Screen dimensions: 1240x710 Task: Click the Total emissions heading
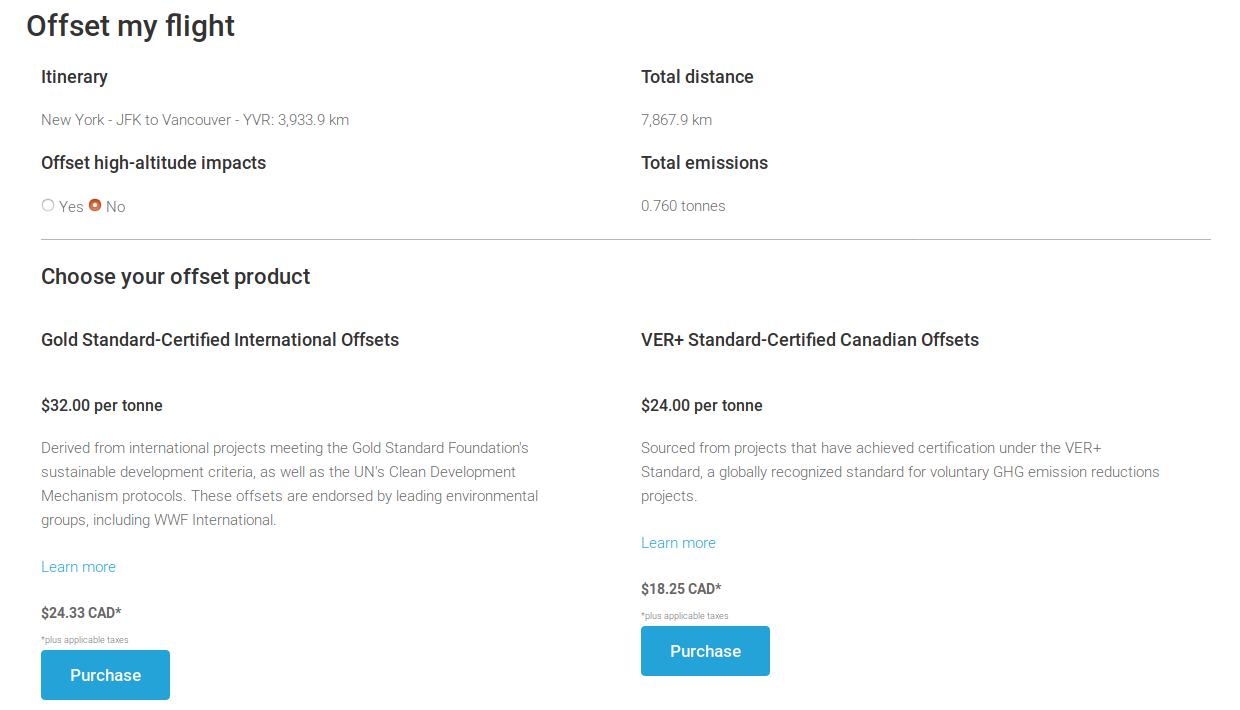click(704, 163)
